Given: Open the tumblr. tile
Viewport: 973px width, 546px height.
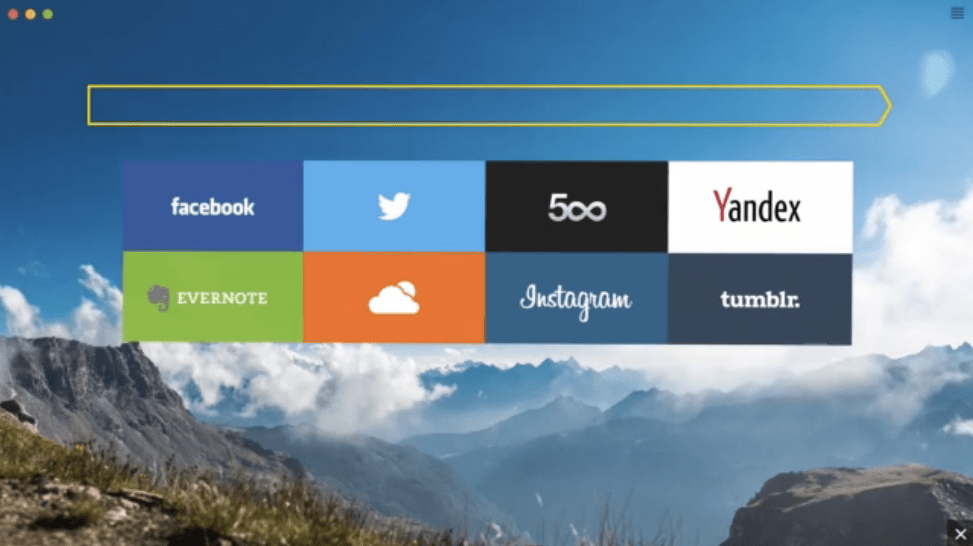Looking at the screenshot, I should 760,299.
